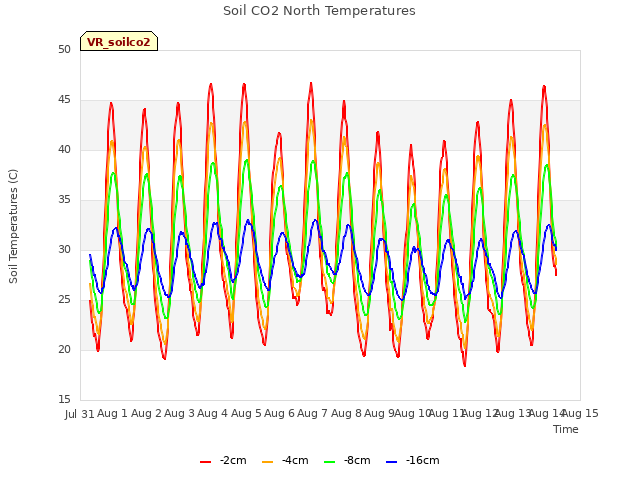640x480 pixels.
Task: Click the 30 y-axis tick label
Action: pos(64,250)
